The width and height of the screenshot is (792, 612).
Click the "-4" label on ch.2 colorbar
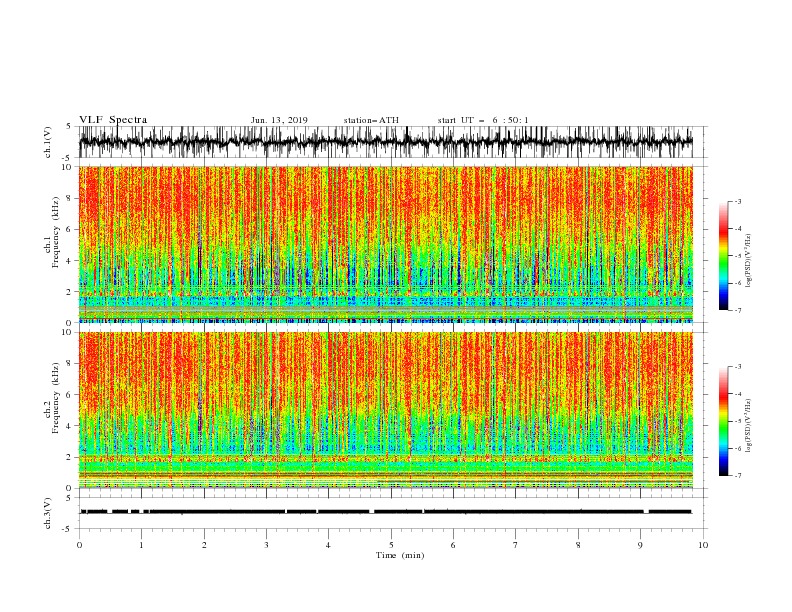(x=738, y=394)
